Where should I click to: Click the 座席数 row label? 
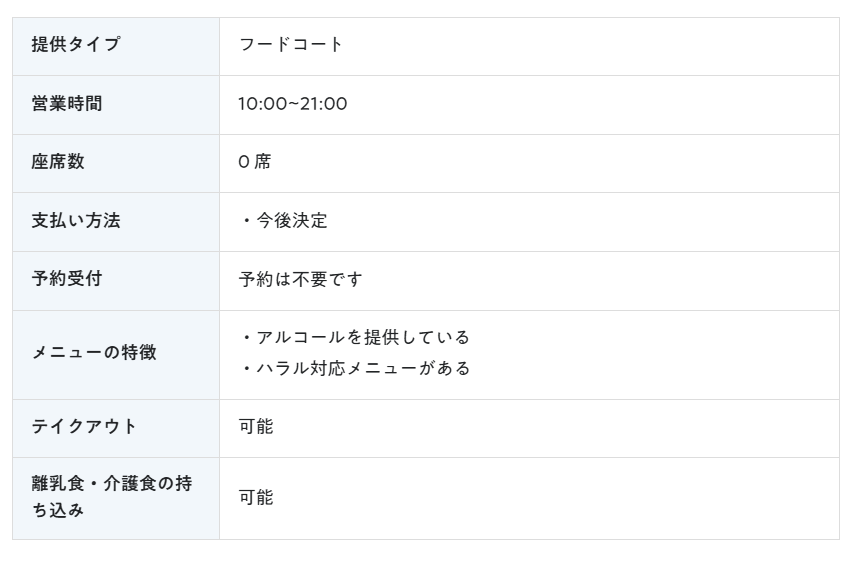tap(58, 162)
